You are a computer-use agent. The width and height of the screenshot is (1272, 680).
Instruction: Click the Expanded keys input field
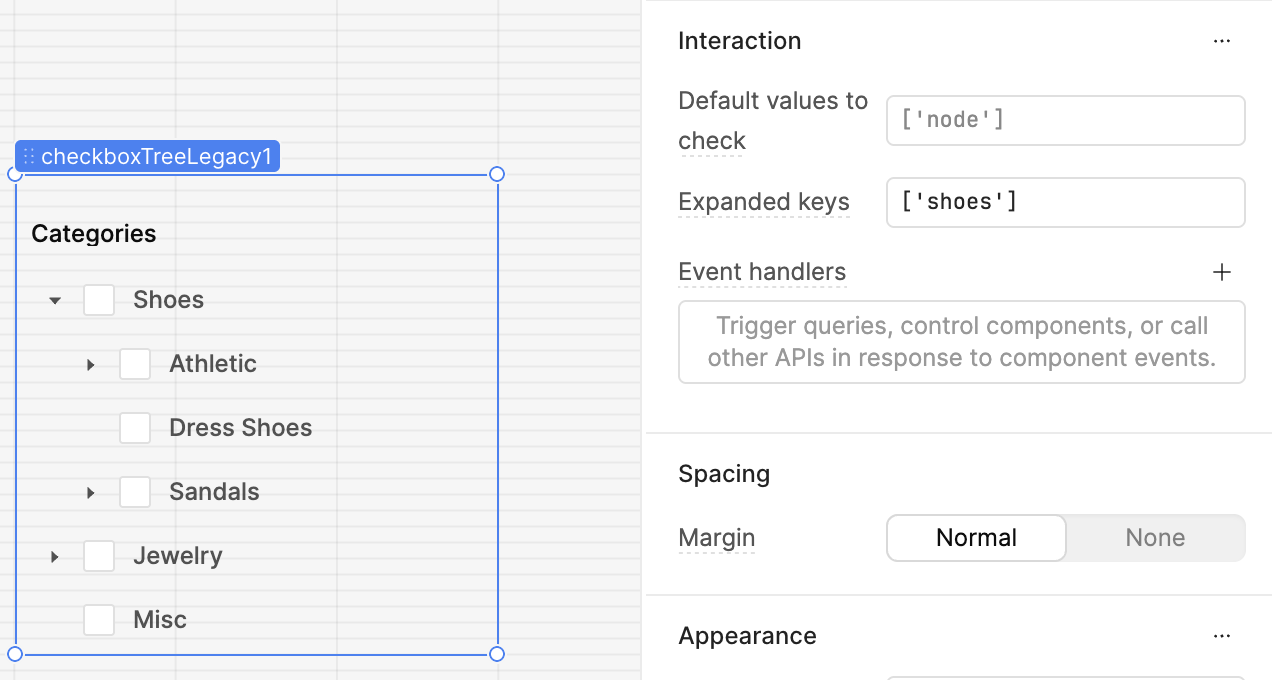[x=1065, y=202]
